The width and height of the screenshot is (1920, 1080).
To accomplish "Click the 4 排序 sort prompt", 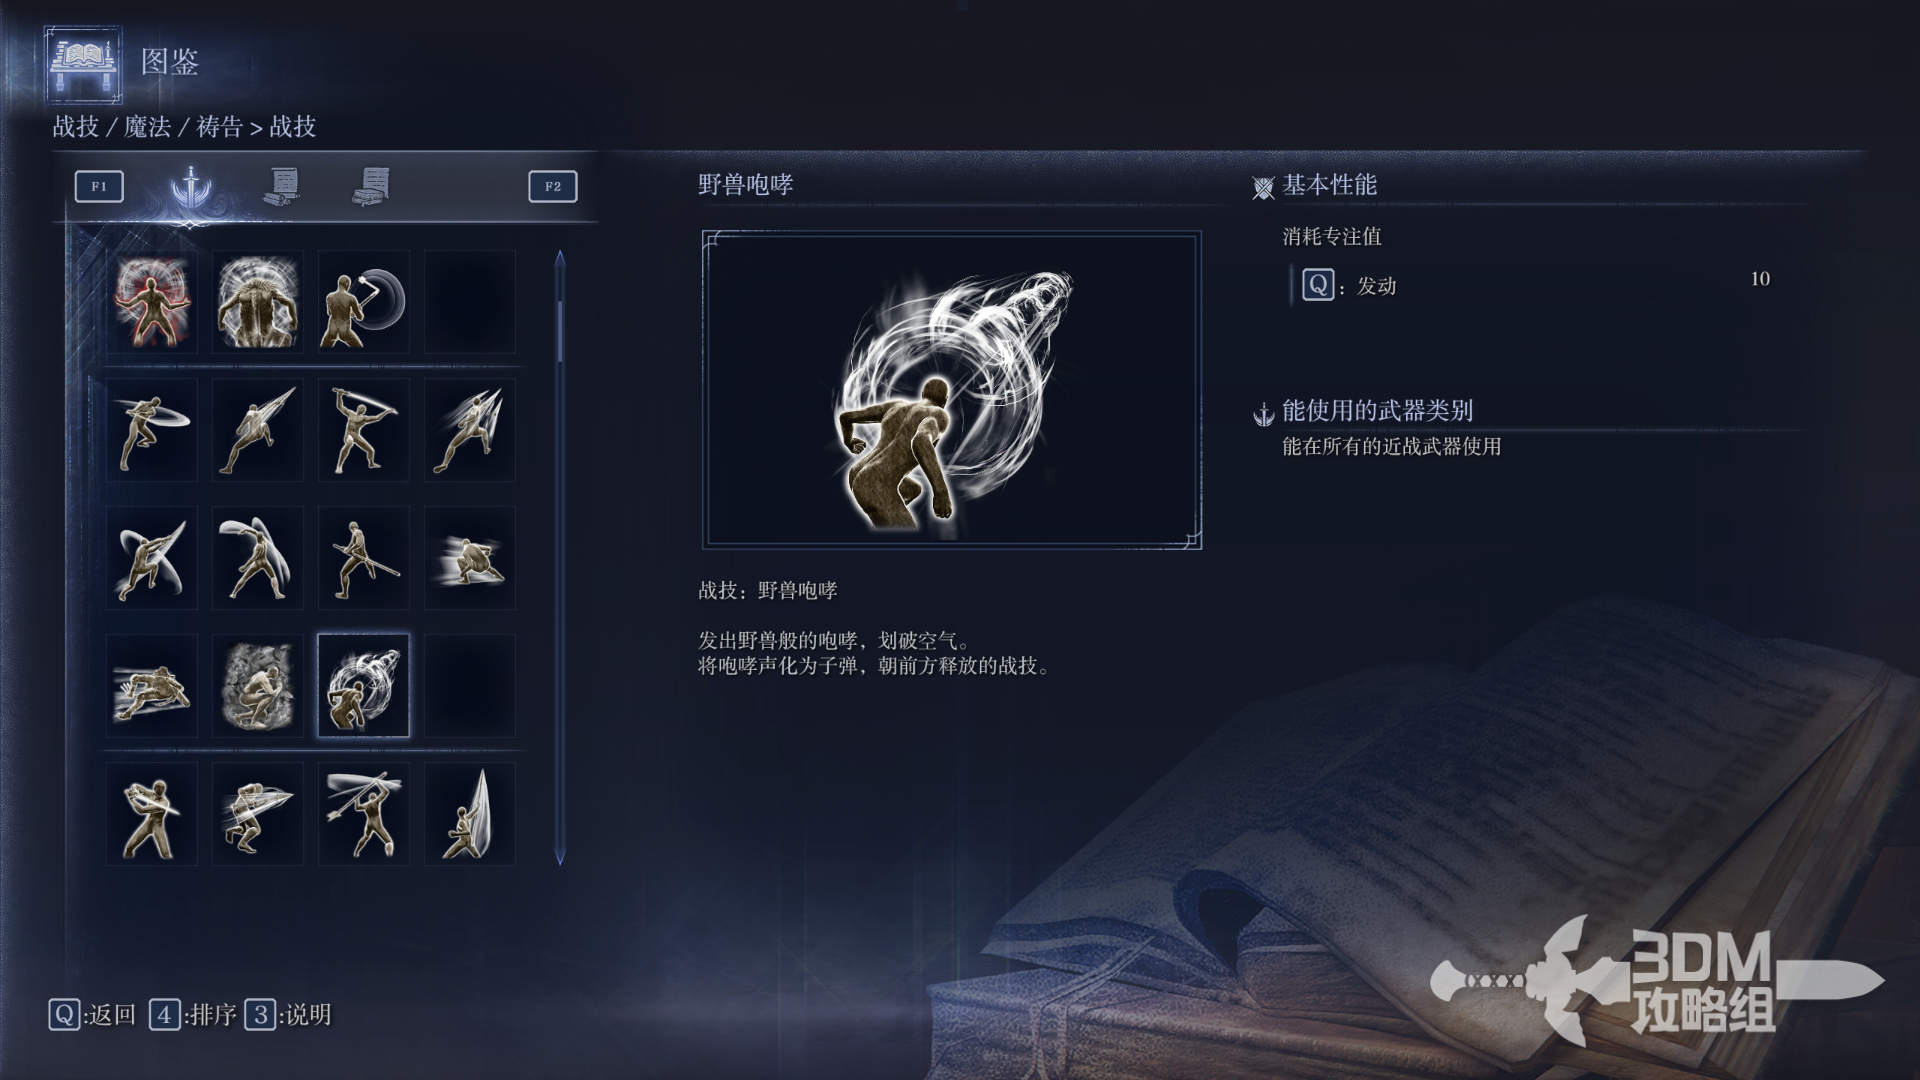I will 193,1015.
